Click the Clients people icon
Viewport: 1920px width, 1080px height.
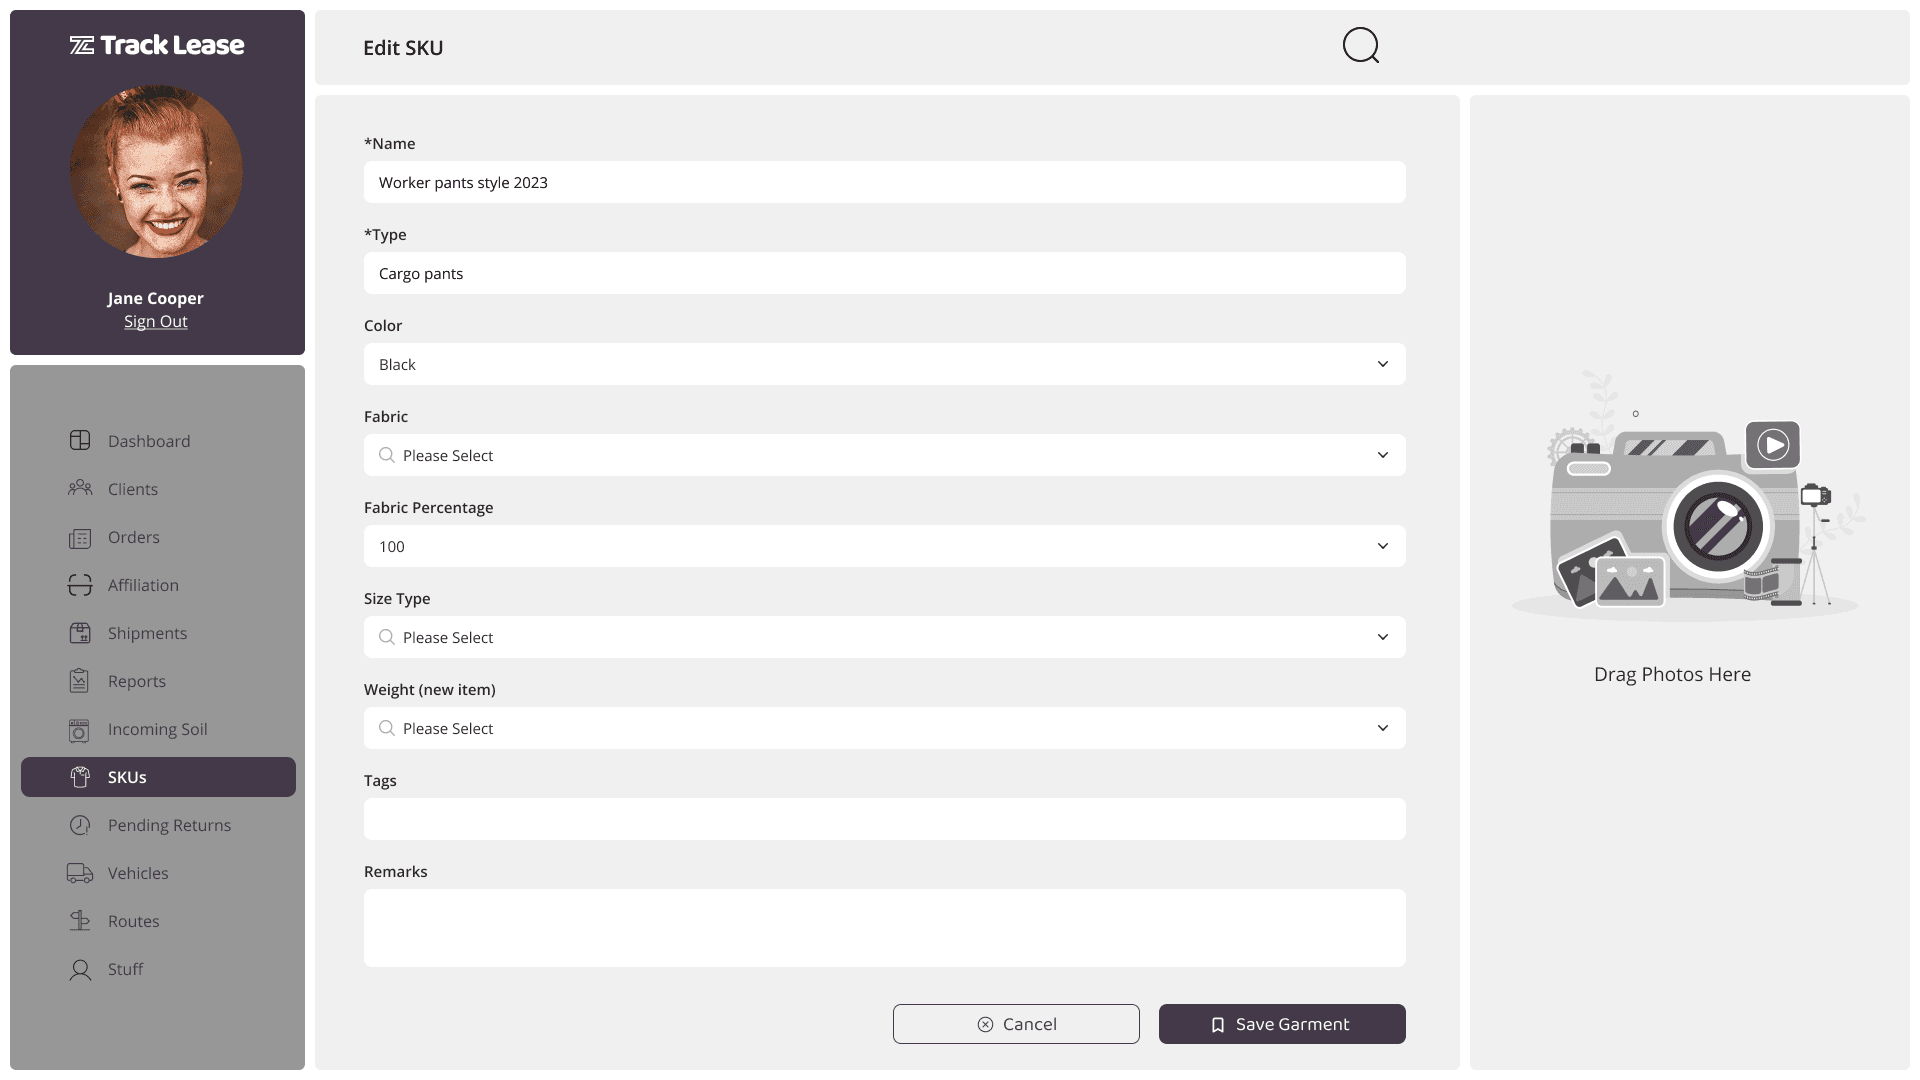(80, 489)
